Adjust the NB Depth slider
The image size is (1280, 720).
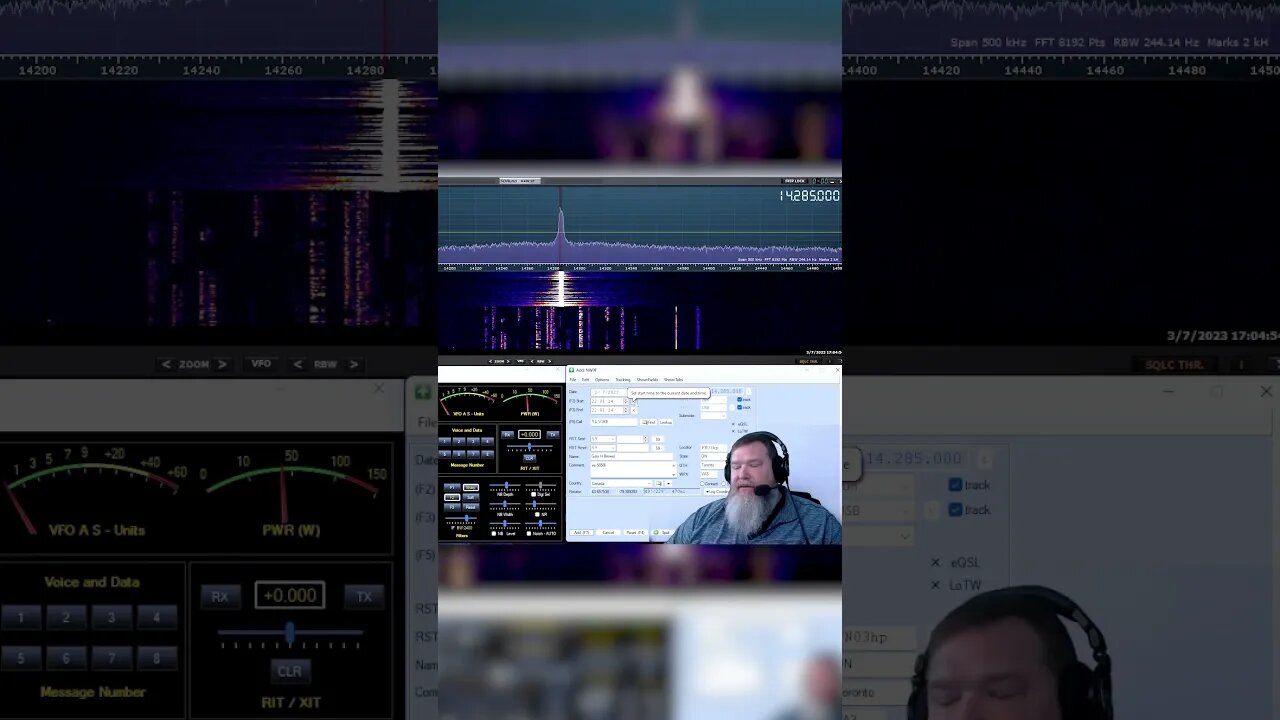505,485
